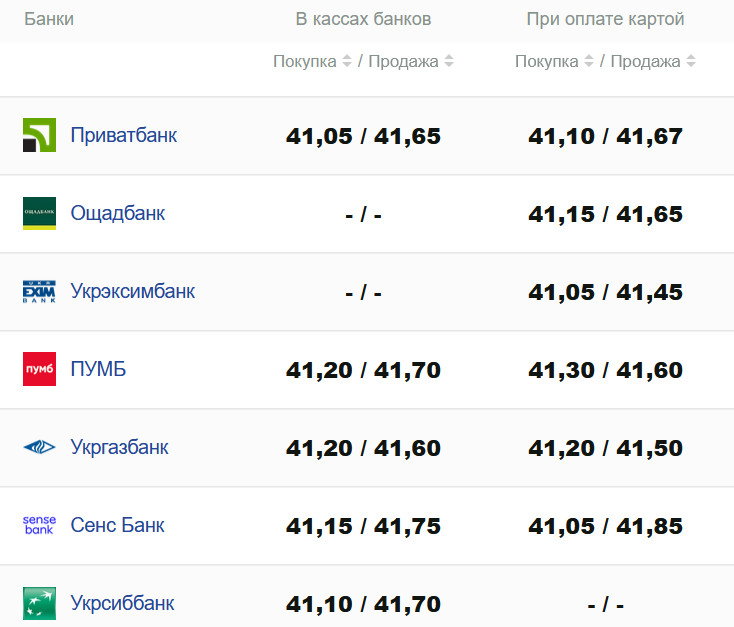
Task: Open the Приватбанк link
Action: 123,135
